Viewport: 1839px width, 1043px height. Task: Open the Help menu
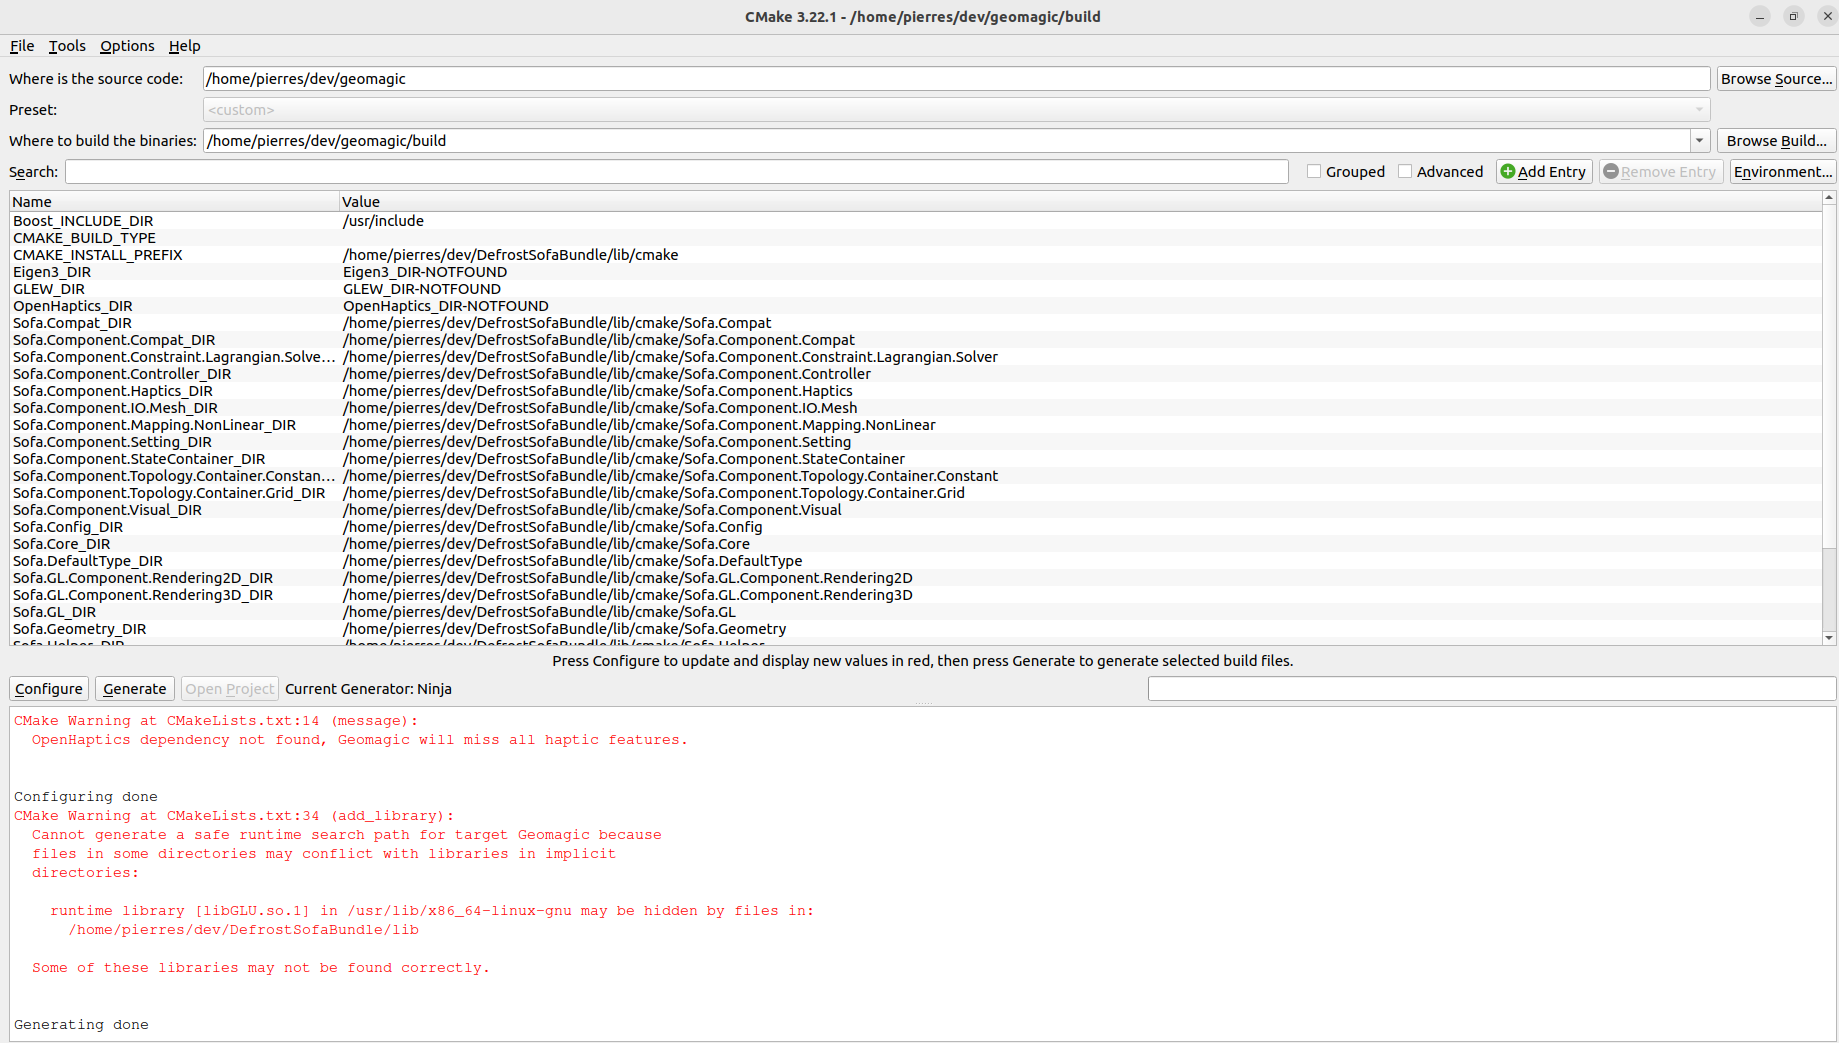coord(185,46)
